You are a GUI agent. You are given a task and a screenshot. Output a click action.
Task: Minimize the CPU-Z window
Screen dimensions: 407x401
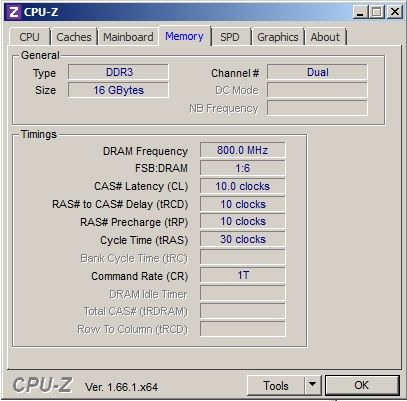point(361,12)
